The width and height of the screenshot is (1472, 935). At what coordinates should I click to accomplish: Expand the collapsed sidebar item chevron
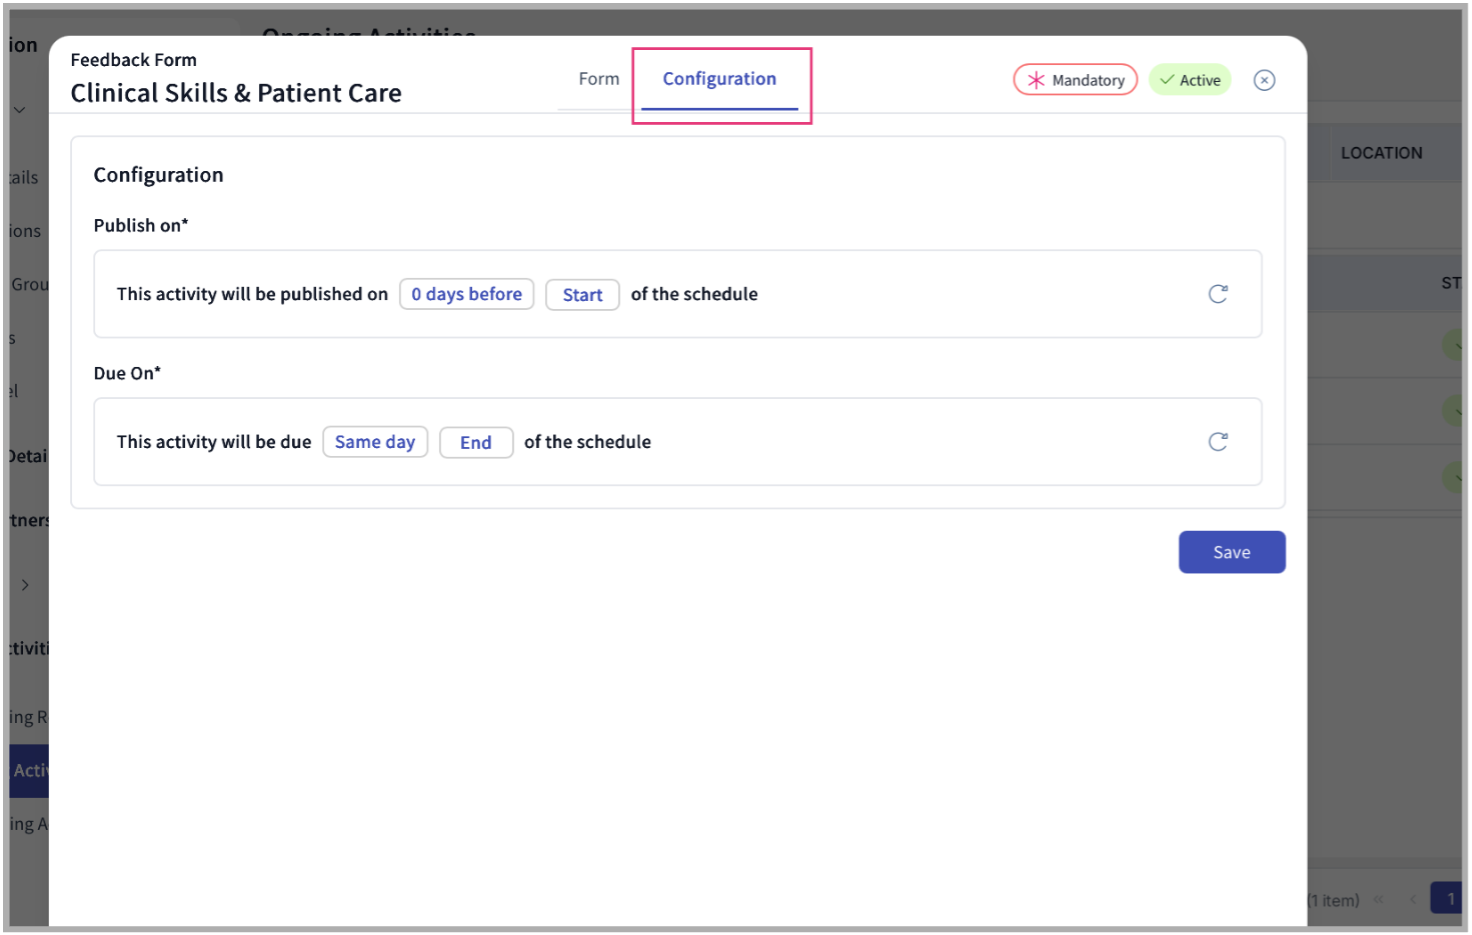pyautogui.click(x=26, y=585)
